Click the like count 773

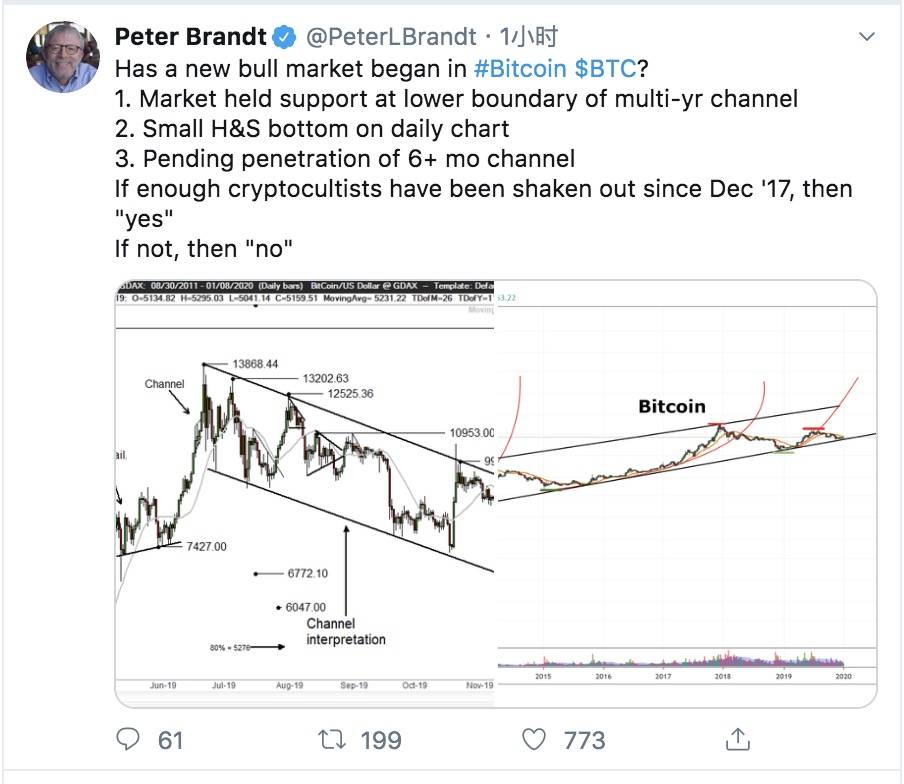(x=585, y=740)
